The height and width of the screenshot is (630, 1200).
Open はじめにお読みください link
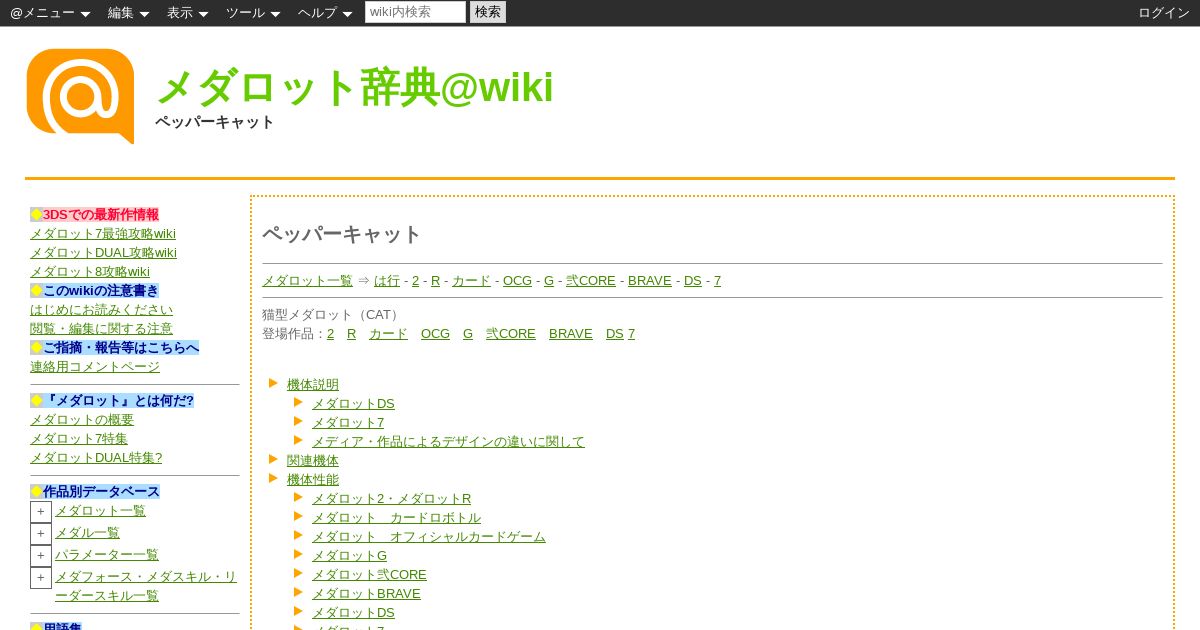[101, 310]
